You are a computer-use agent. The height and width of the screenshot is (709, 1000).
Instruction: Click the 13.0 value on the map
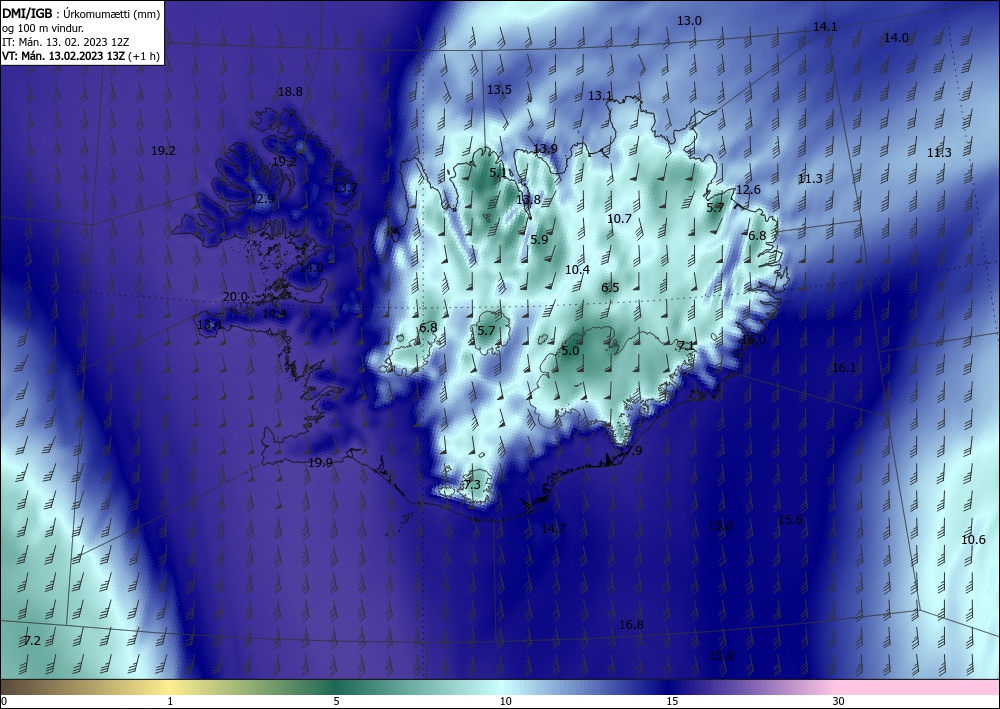689,20
